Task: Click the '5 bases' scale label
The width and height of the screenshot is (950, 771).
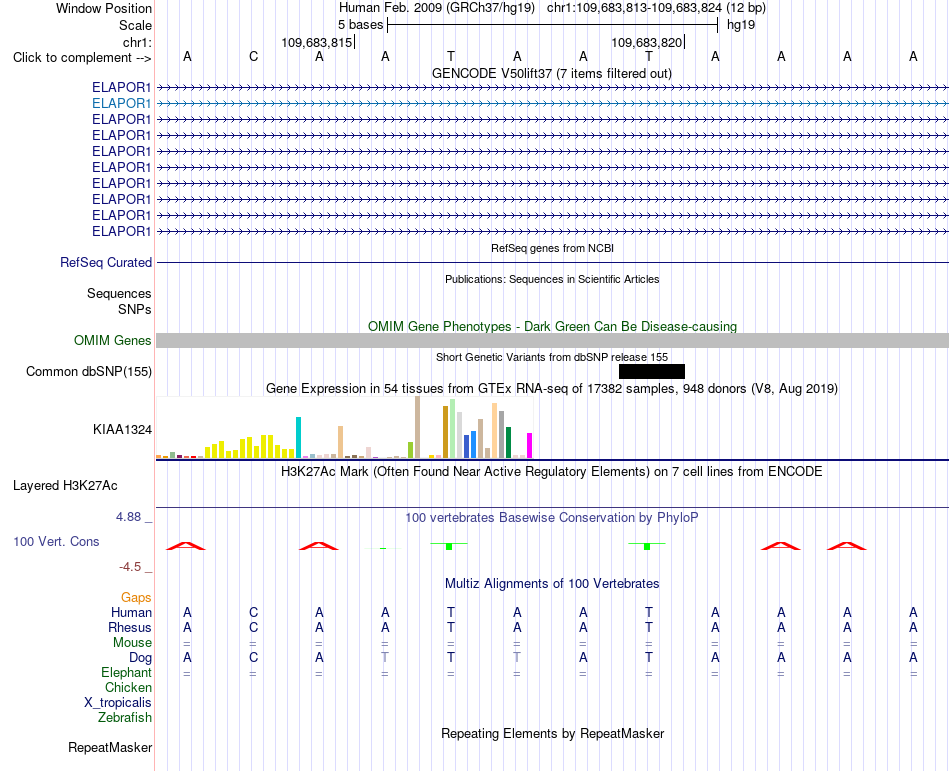Action: point(360,25)
